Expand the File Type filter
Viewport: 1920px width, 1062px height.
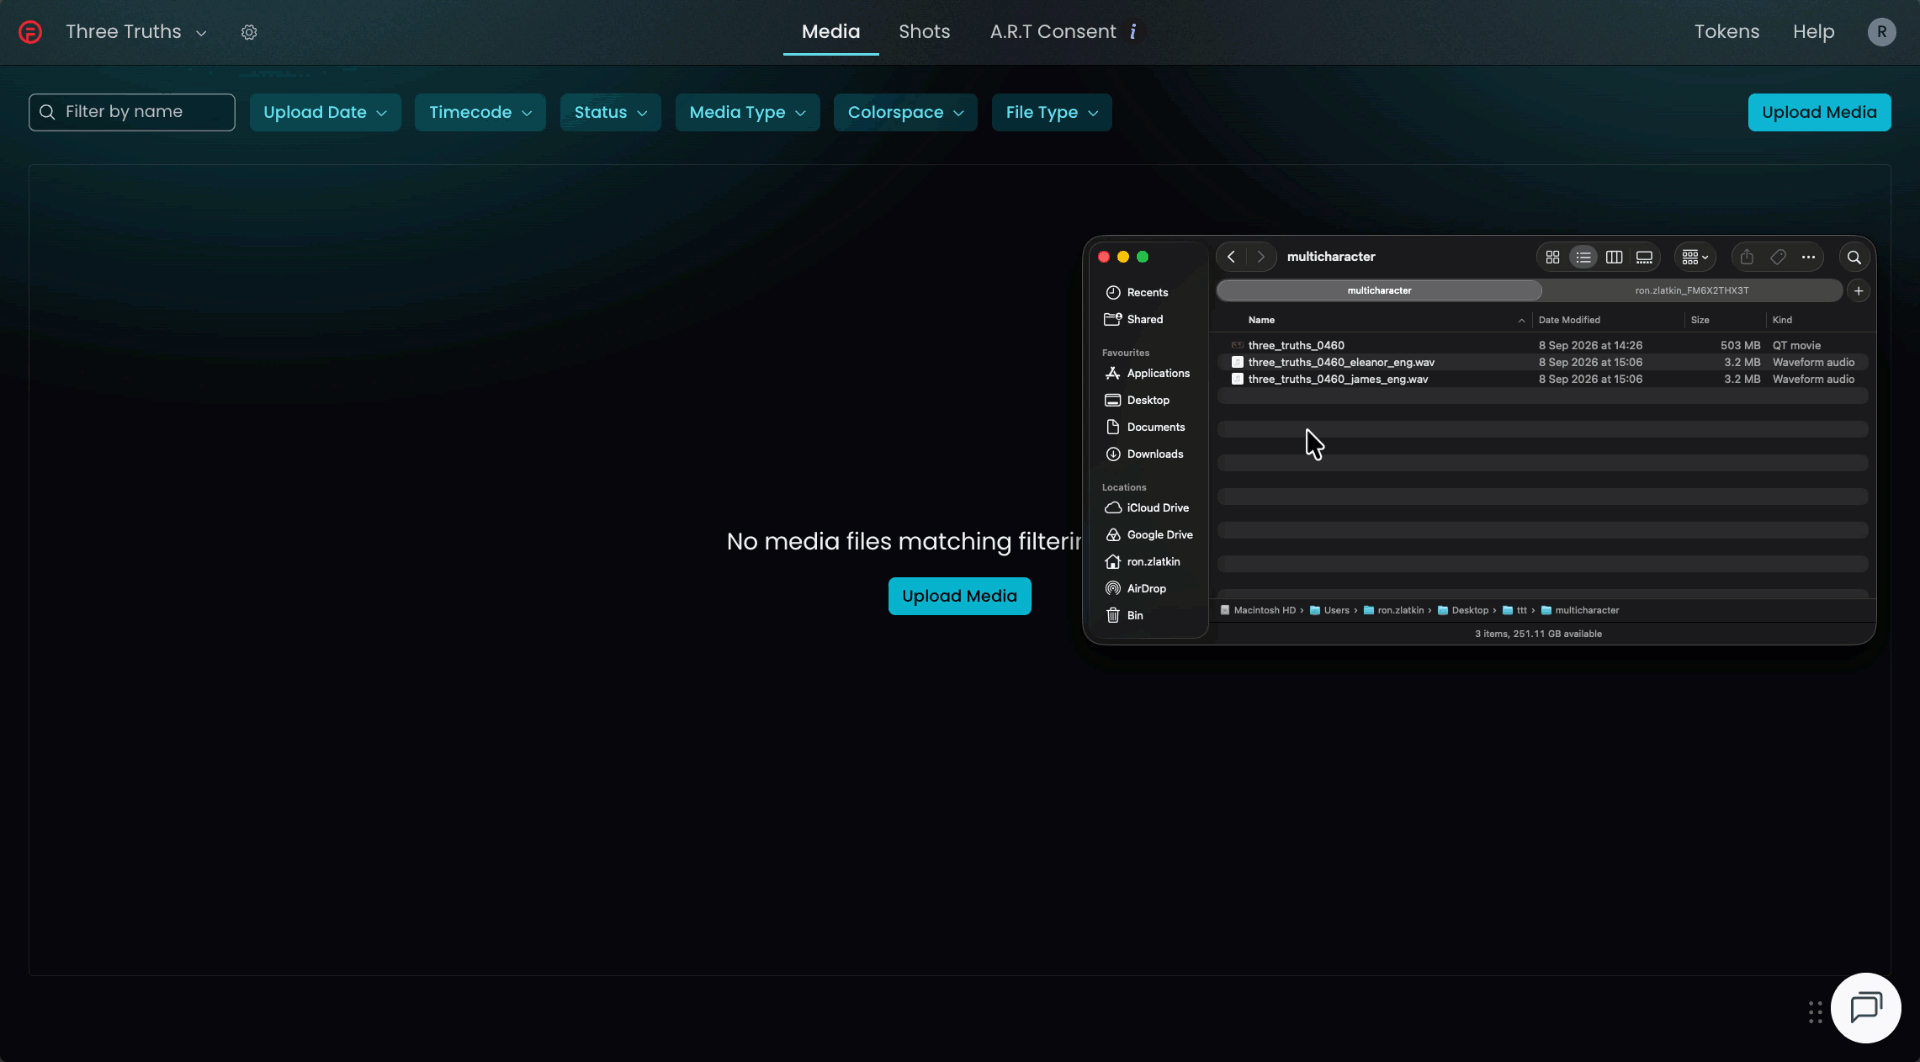click(x=1052, y=112)
